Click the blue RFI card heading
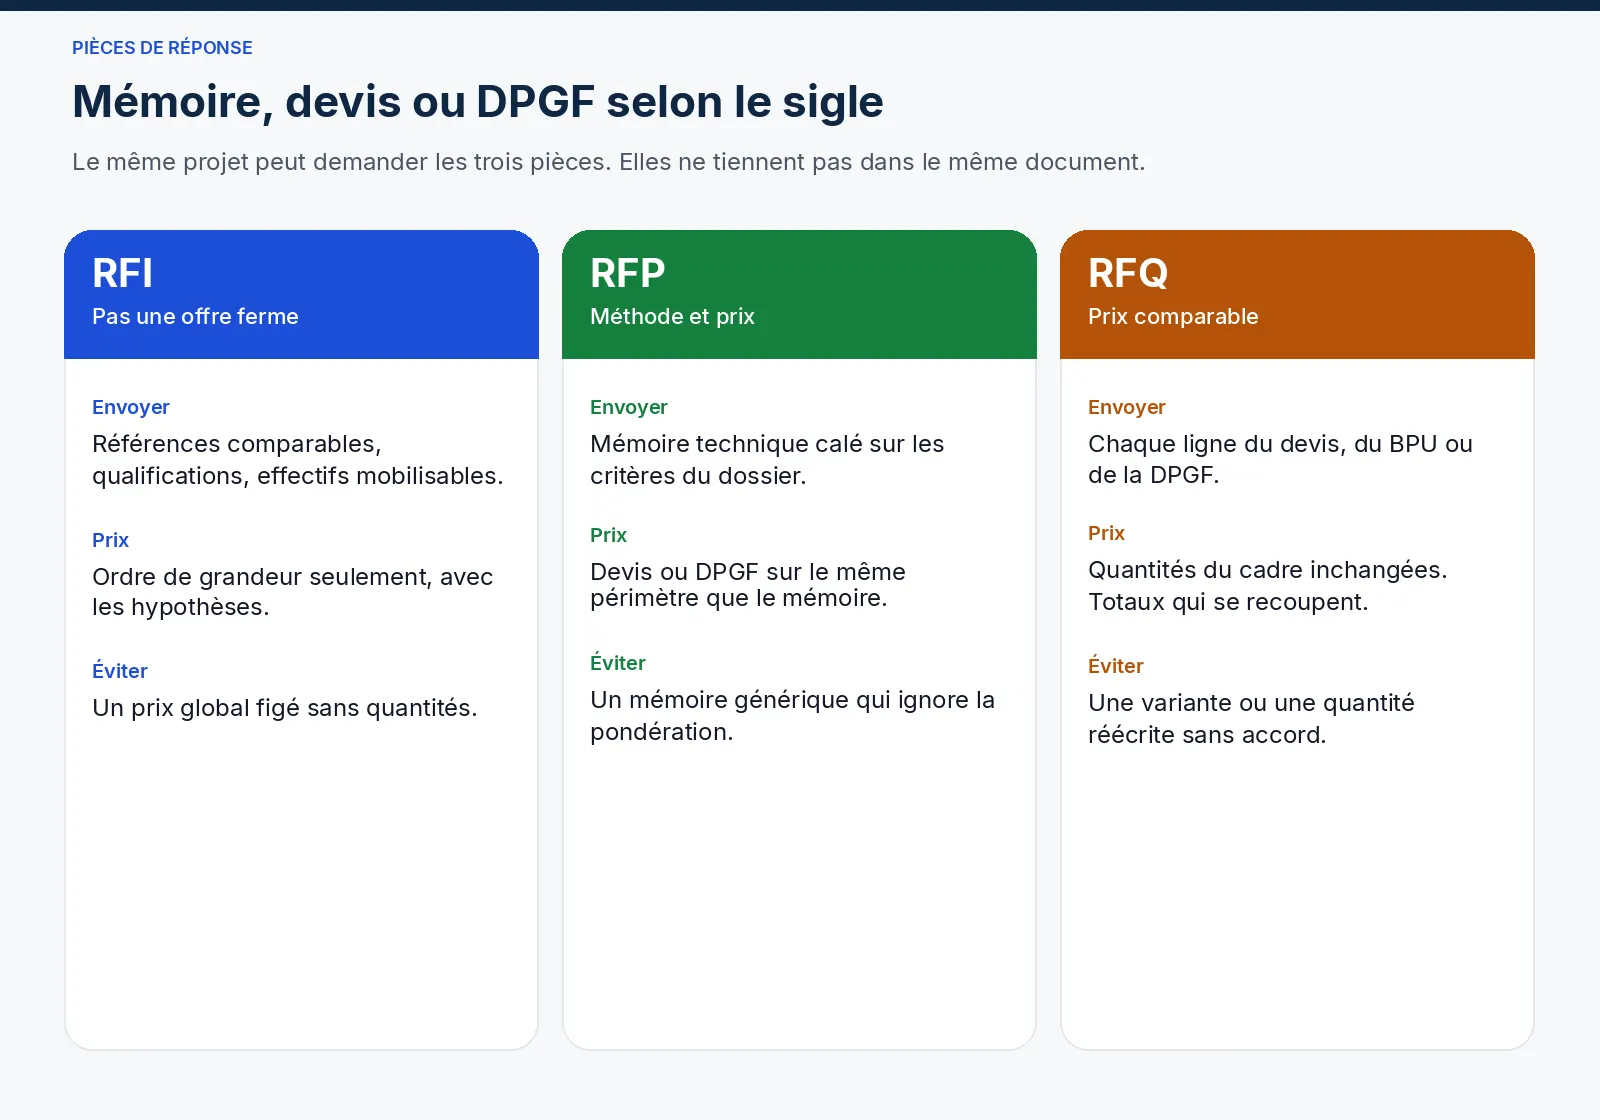The image size is (1600, 1120). point(123,273)
